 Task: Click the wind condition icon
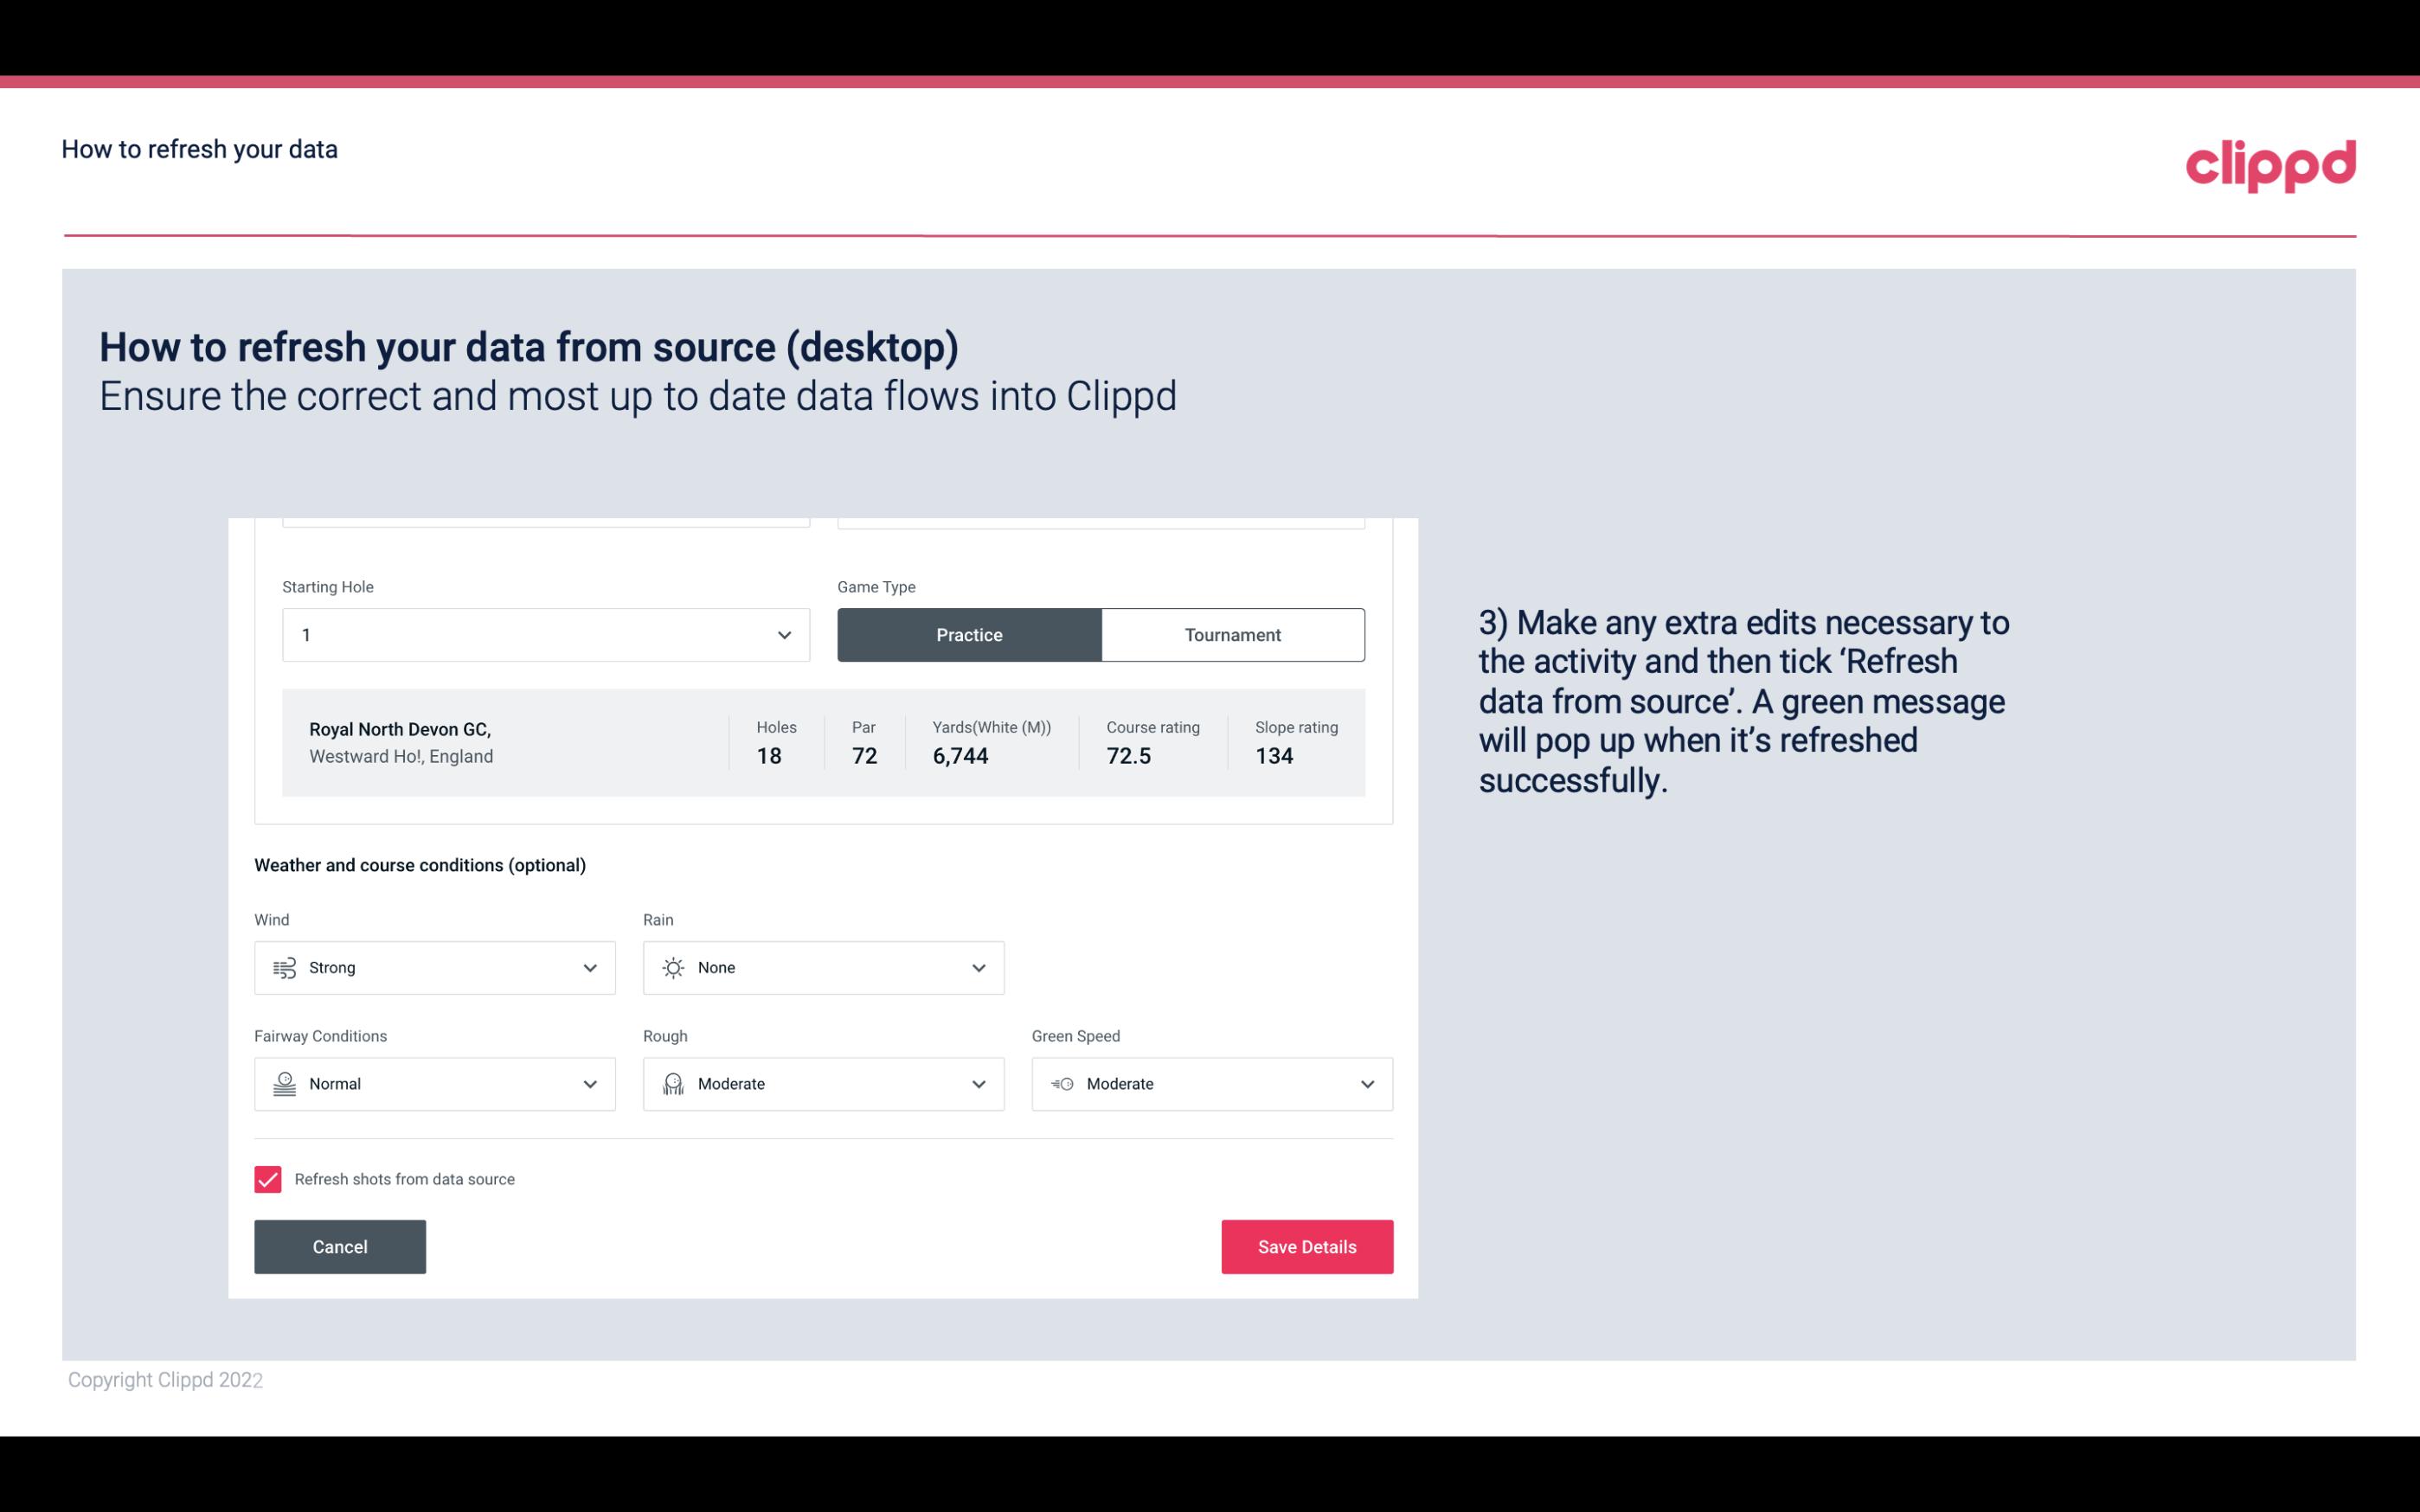point(284,967)
